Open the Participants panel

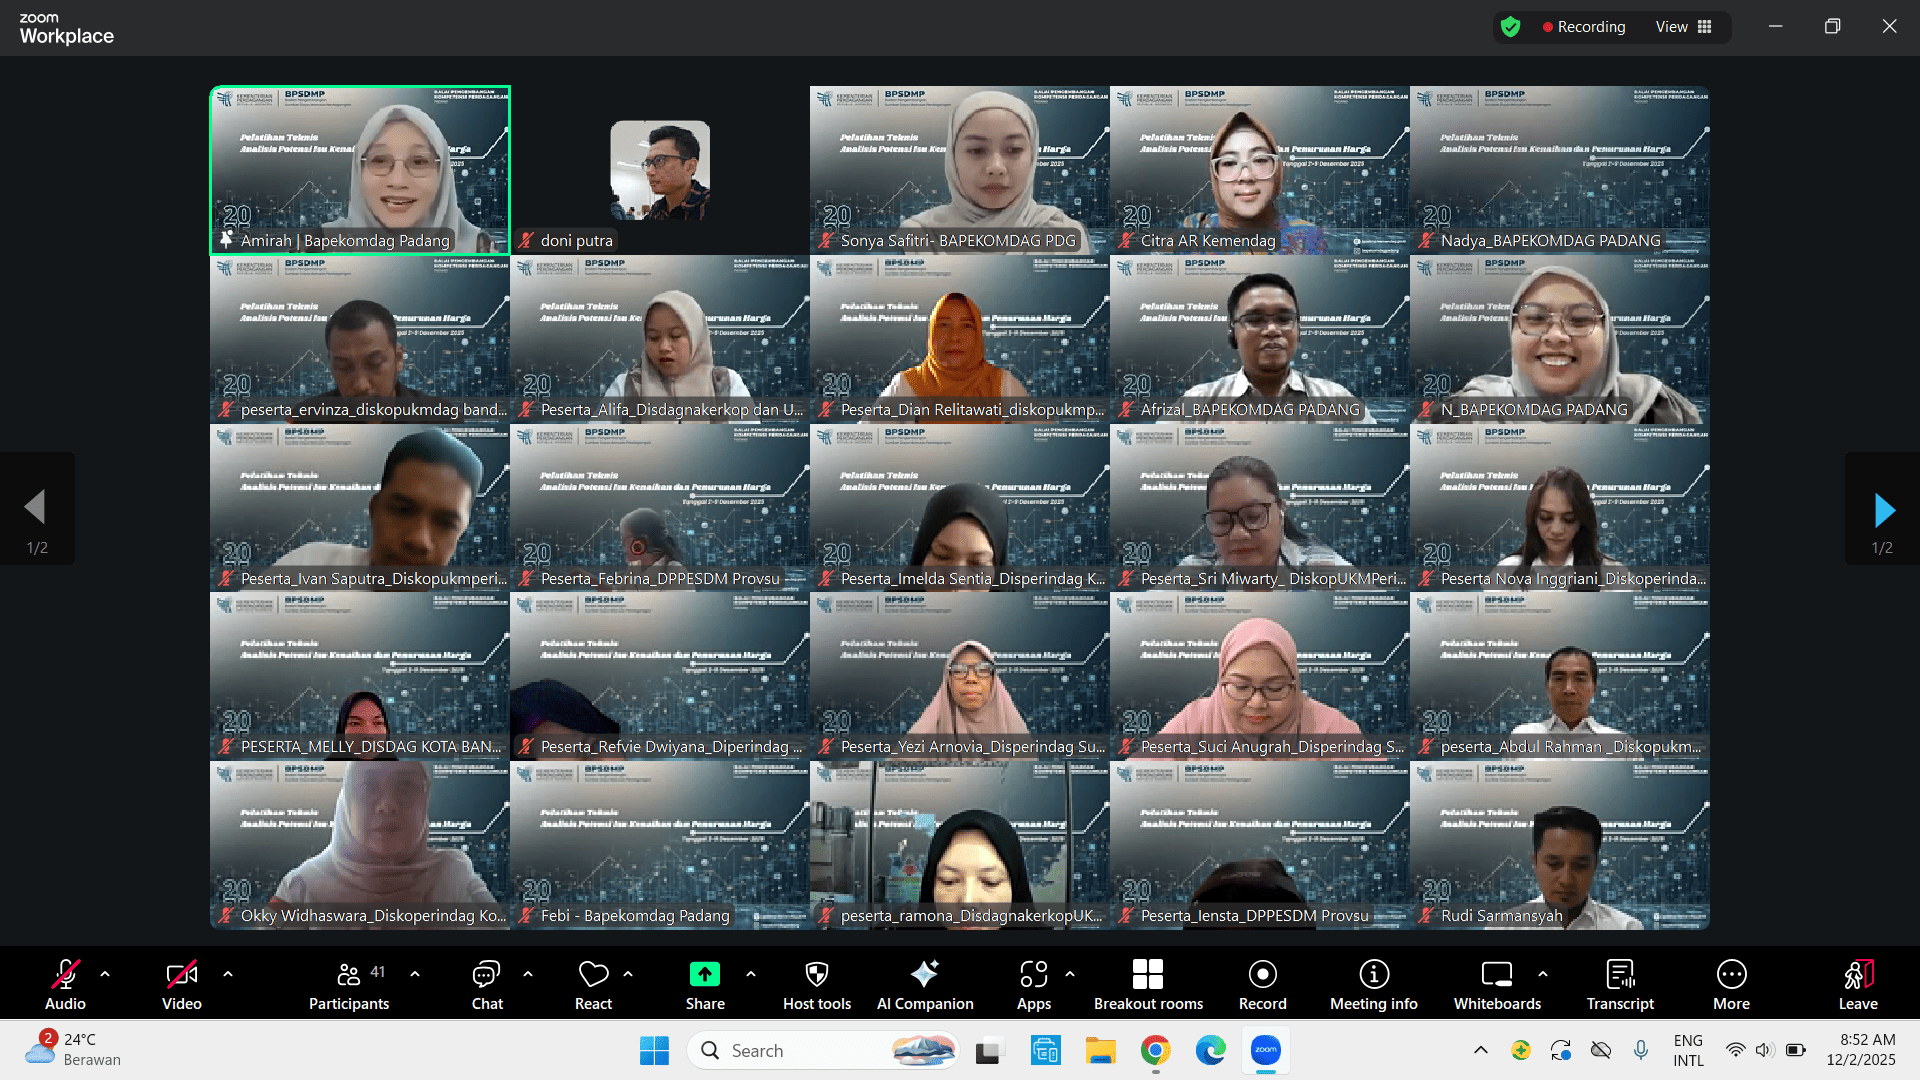point(348,985)
